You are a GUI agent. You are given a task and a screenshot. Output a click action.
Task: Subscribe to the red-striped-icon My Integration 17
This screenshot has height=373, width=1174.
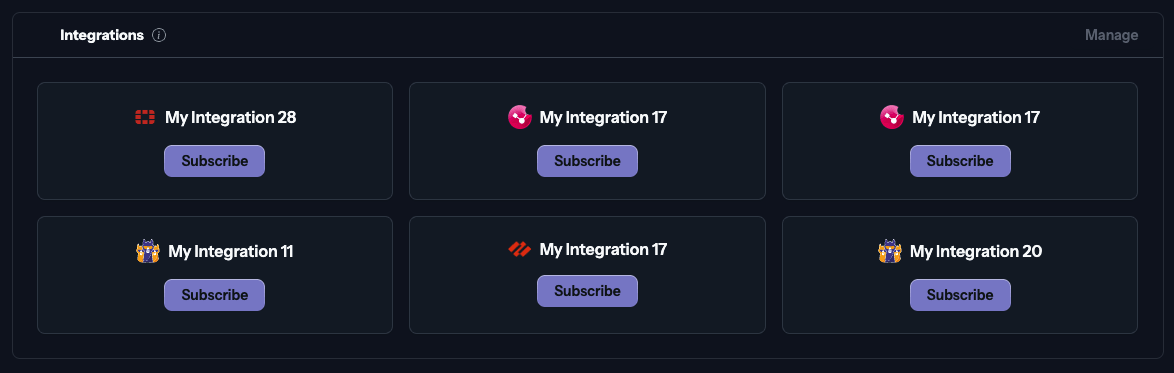tap(588, 291)
